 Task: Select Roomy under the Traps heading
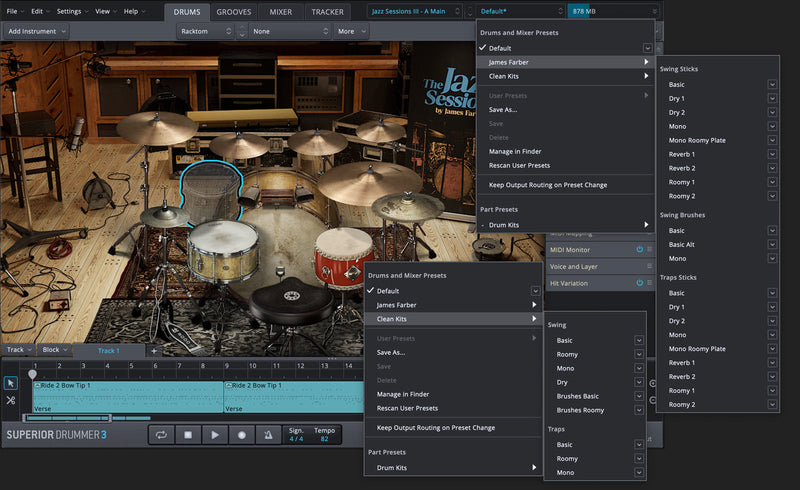[x=567, y=458]
